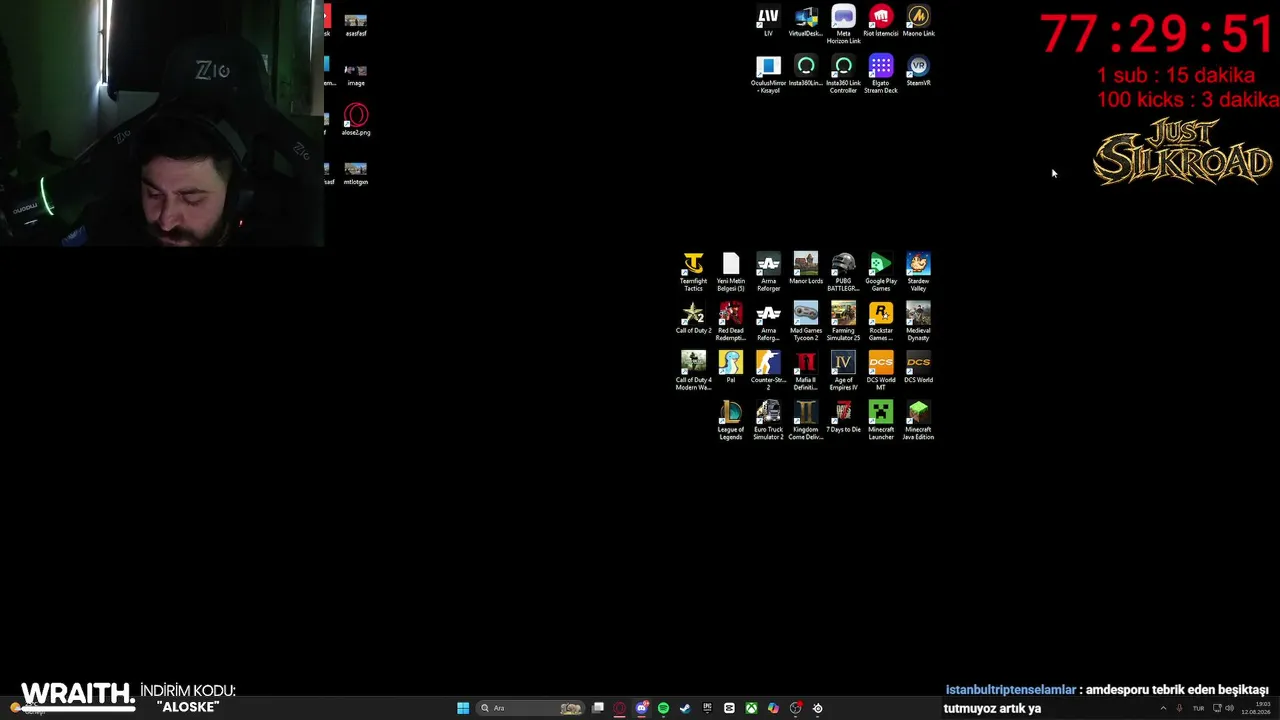The height and width of the screenshot is (720, 1280).
Task: Open the Xbox app from taskbar
Action: tap(751, 708)
